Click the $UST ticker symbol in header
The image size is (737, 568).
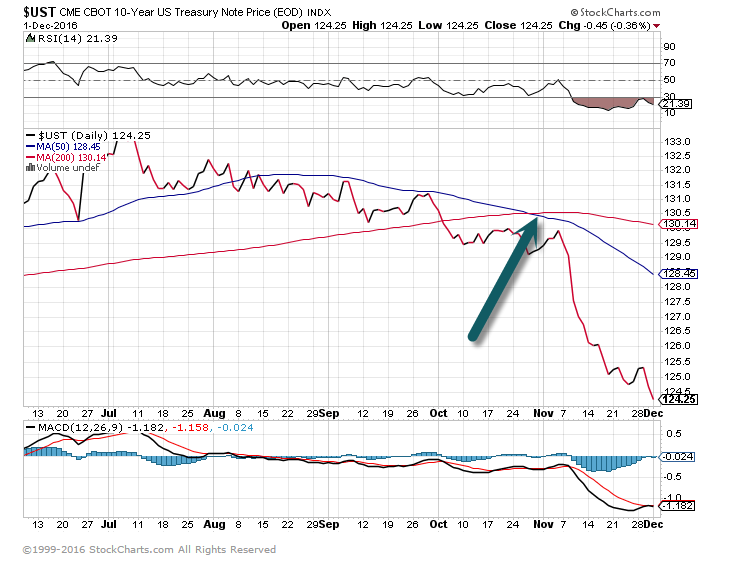point(39,12)
